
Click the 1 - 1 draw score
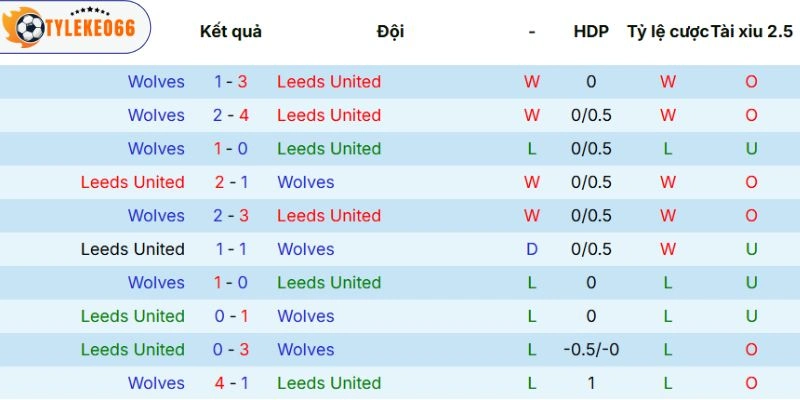click(231, 249)
